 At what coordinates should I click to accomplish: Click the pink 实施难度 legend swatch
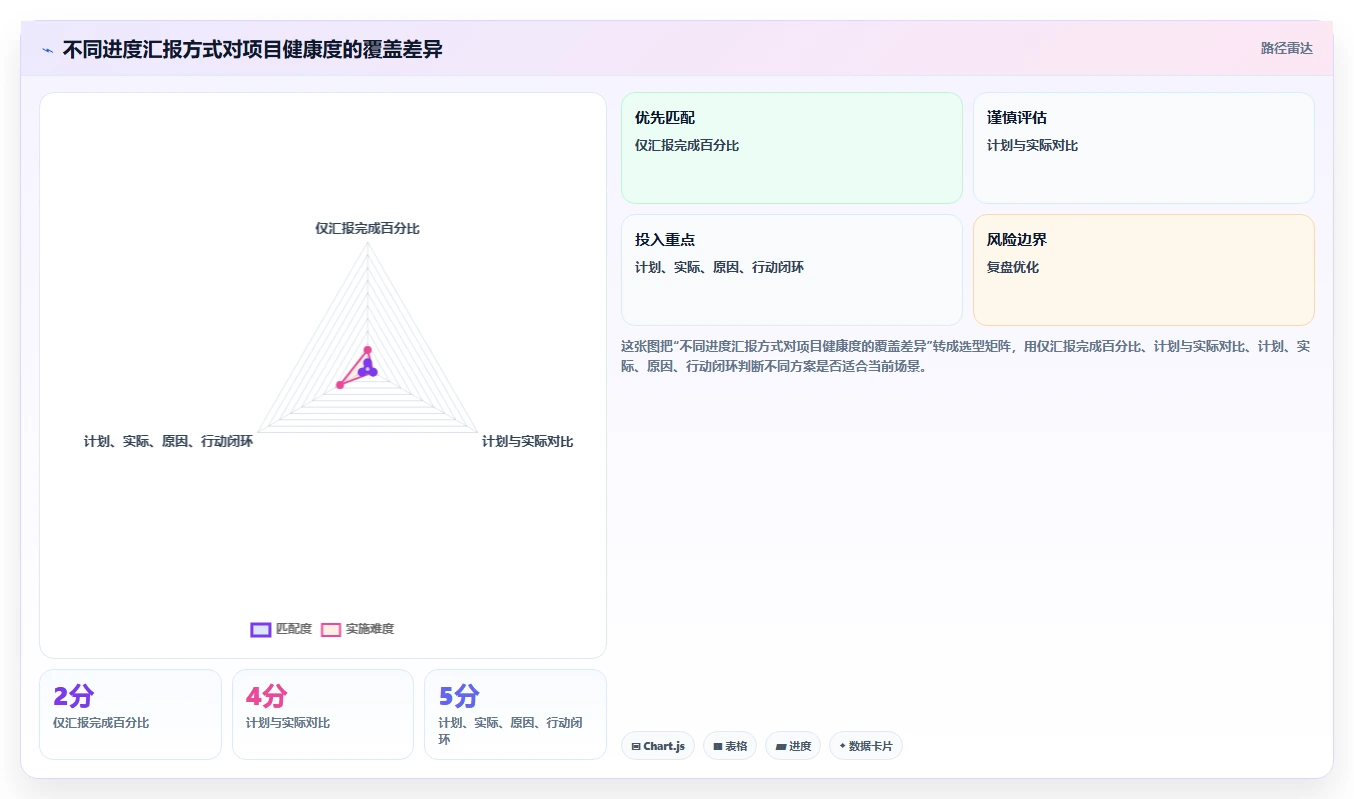331,629
